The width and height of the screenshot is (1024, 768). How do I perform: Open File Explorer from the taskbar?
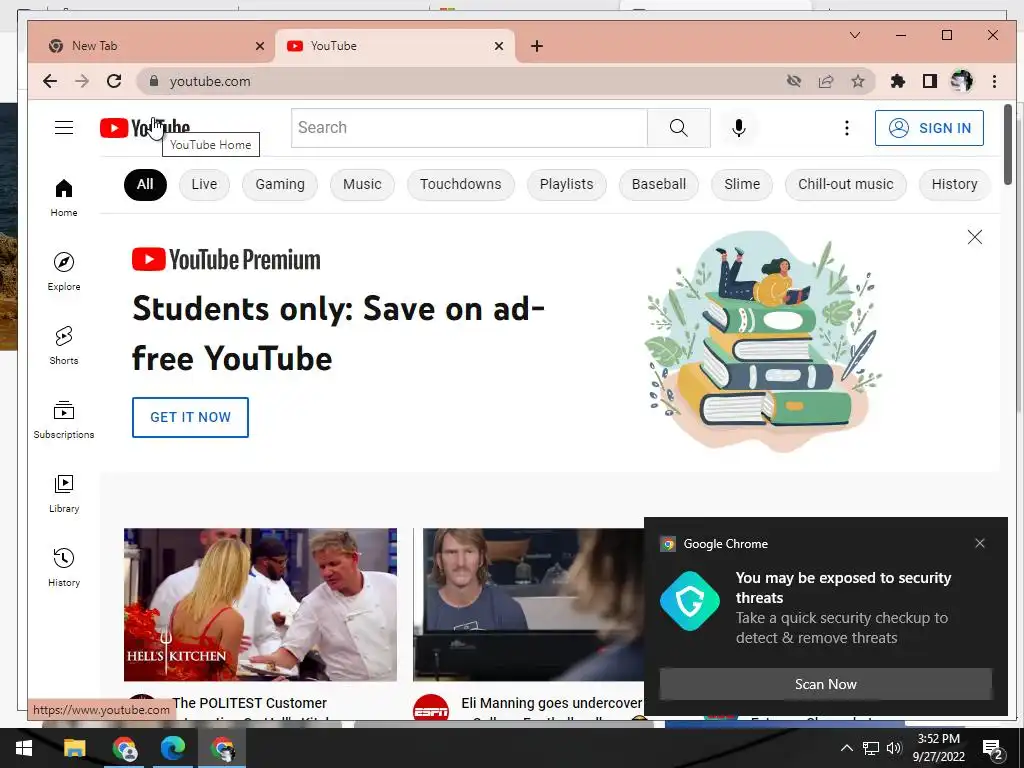point(74,748)
